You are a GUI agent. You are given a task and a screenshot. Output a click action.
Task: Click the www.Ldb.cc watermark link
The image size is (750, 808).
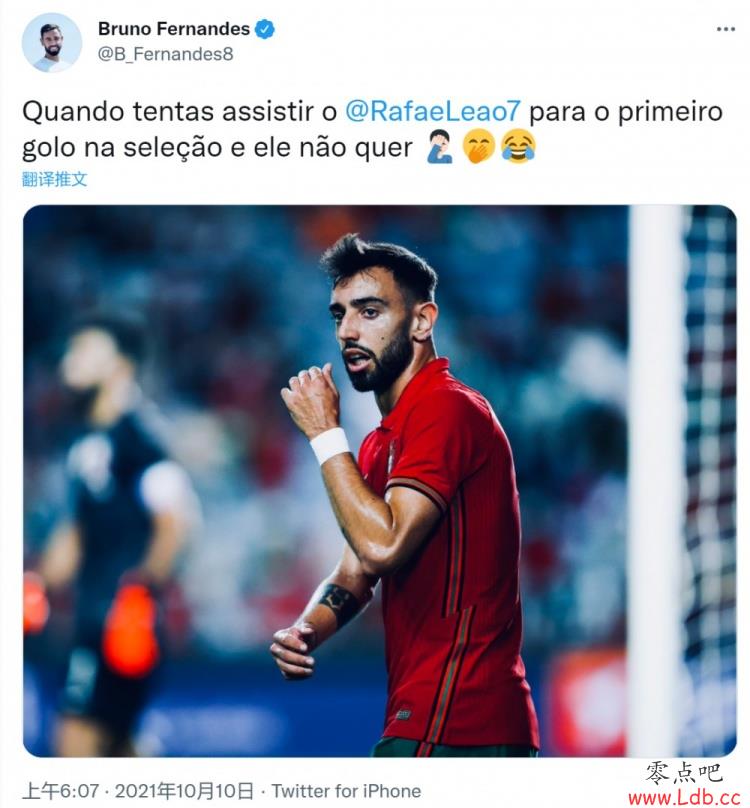pyautogui.click(x=684, y=798)
